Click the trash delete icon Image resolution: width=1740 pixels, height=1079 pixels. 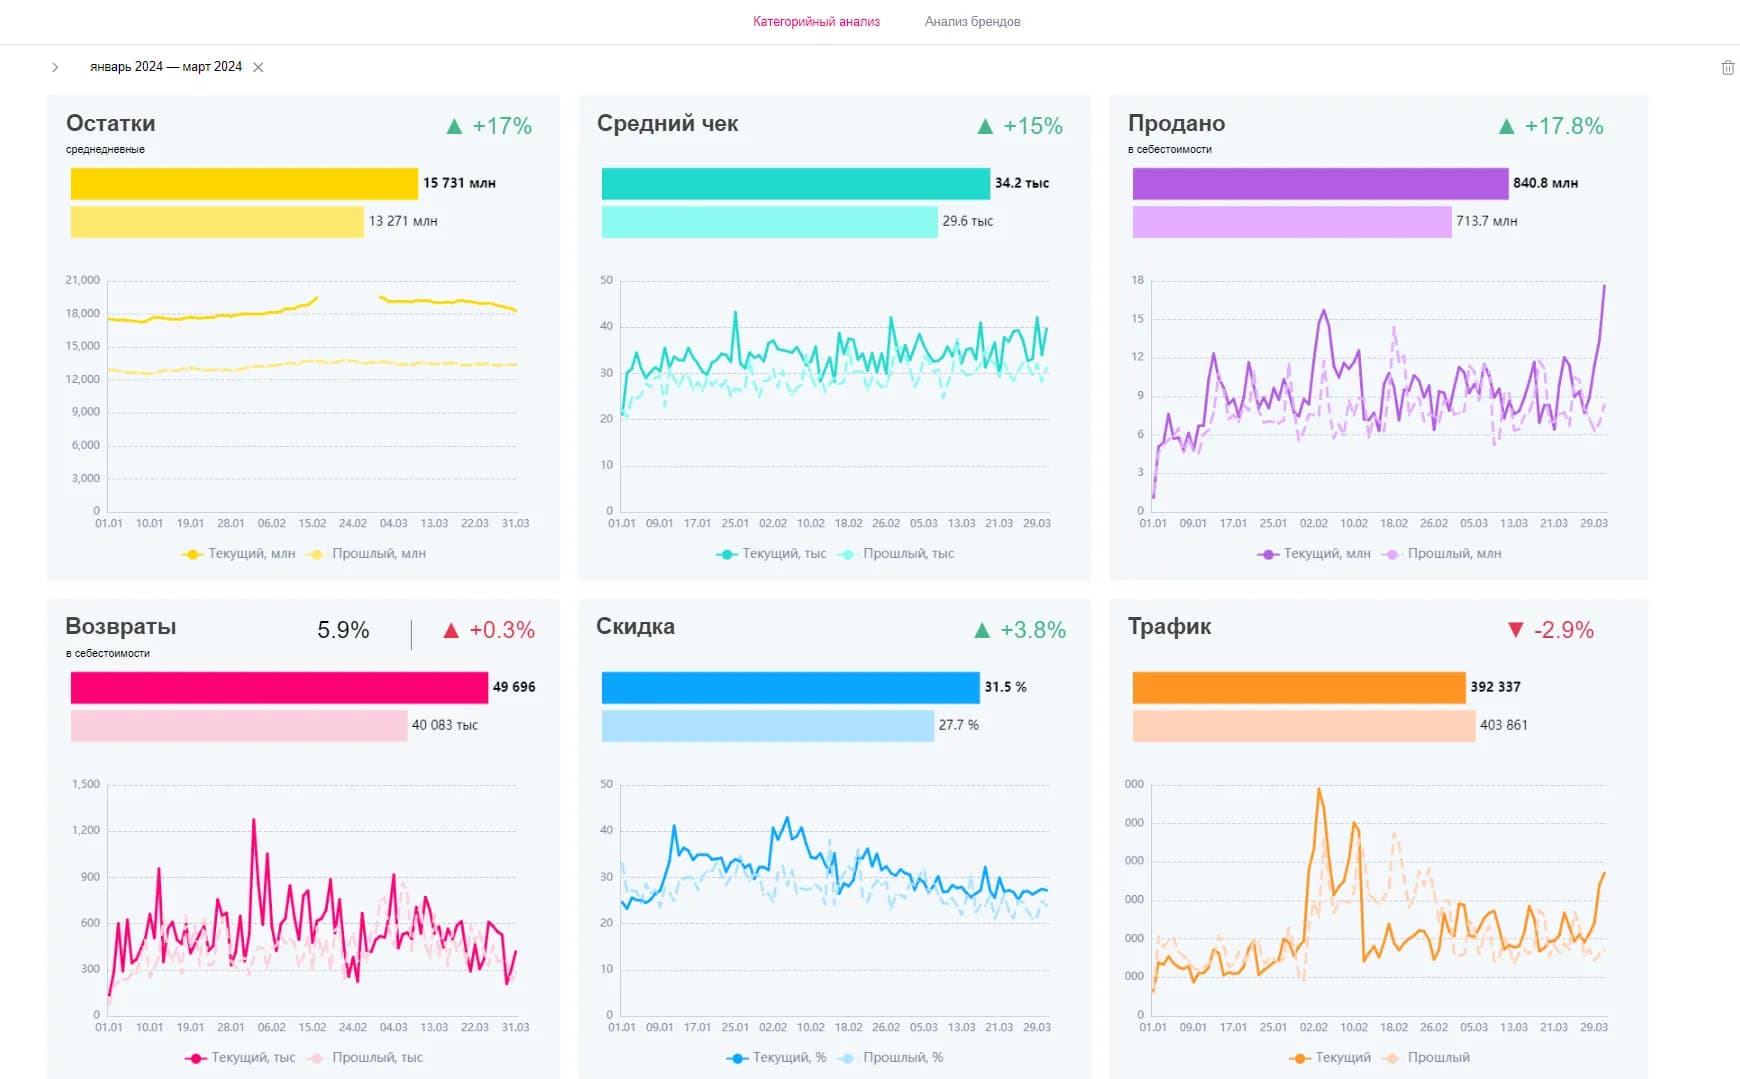coord(1727,67)
